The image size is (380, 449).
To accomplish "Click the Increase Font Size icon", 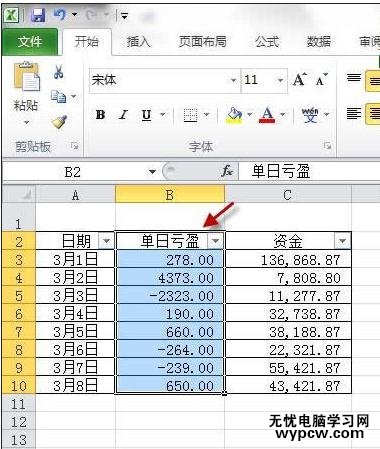I will coord(300,80).
